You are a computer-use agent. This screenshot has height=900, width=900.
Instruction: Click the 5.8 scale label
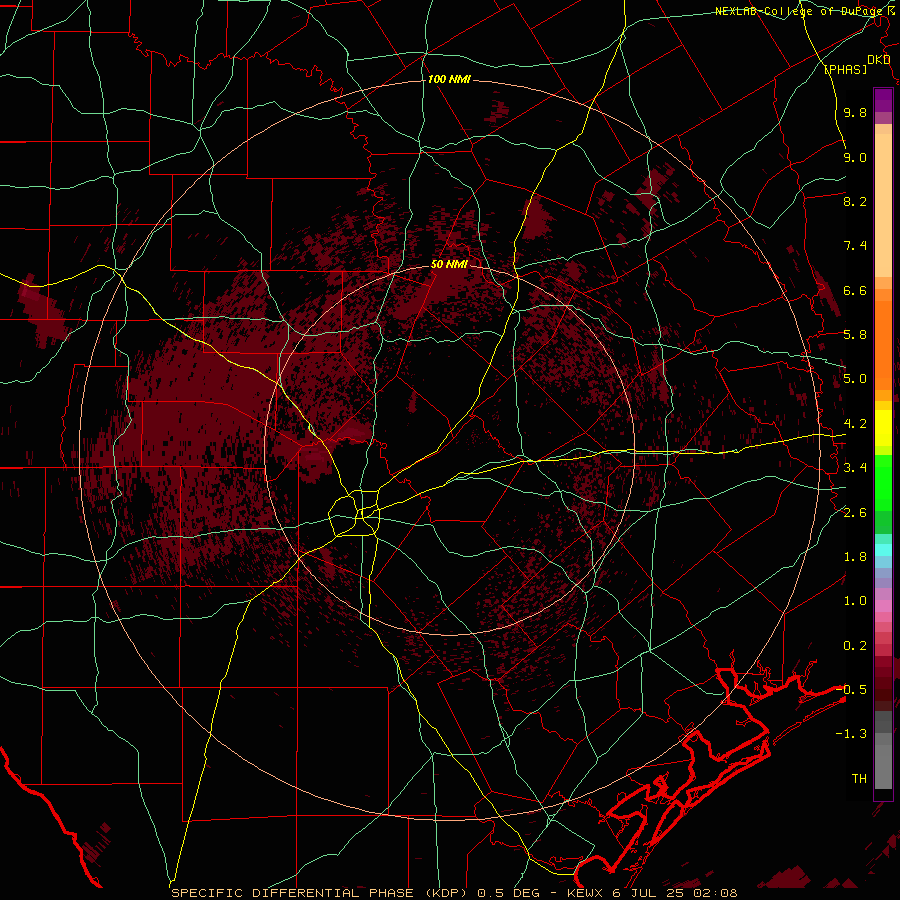(855, 335)
